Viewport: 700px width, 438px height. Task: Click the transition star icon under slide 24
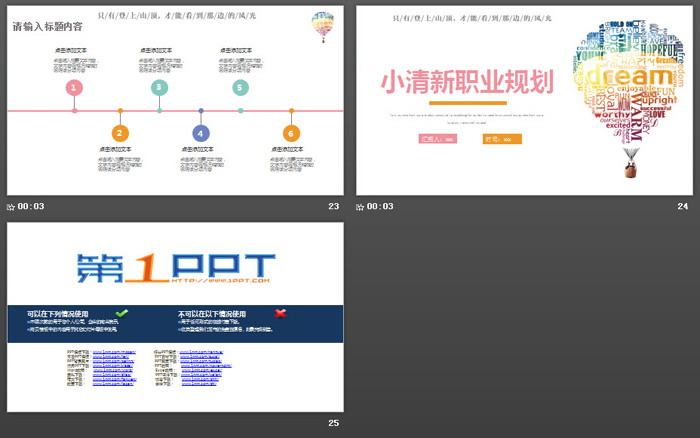(360, 207)
